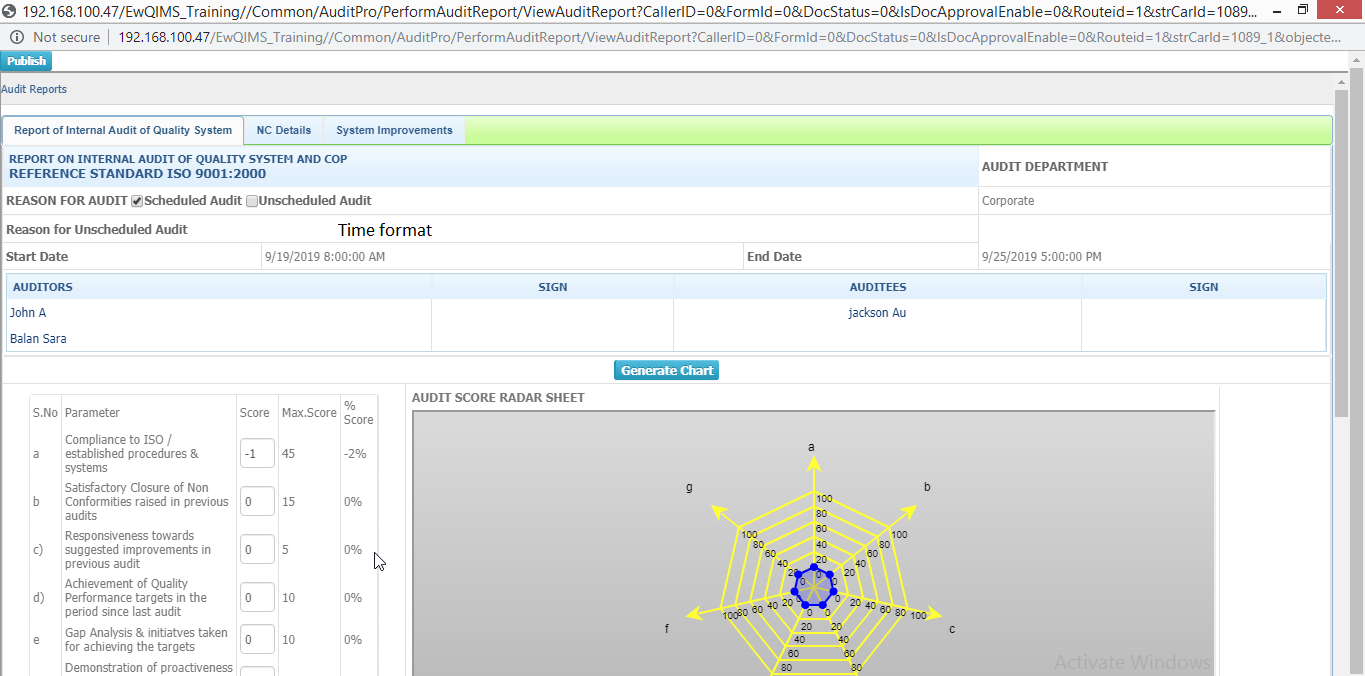Select auditor John A
Screen dimensions: 1365x676
[28, 313]
